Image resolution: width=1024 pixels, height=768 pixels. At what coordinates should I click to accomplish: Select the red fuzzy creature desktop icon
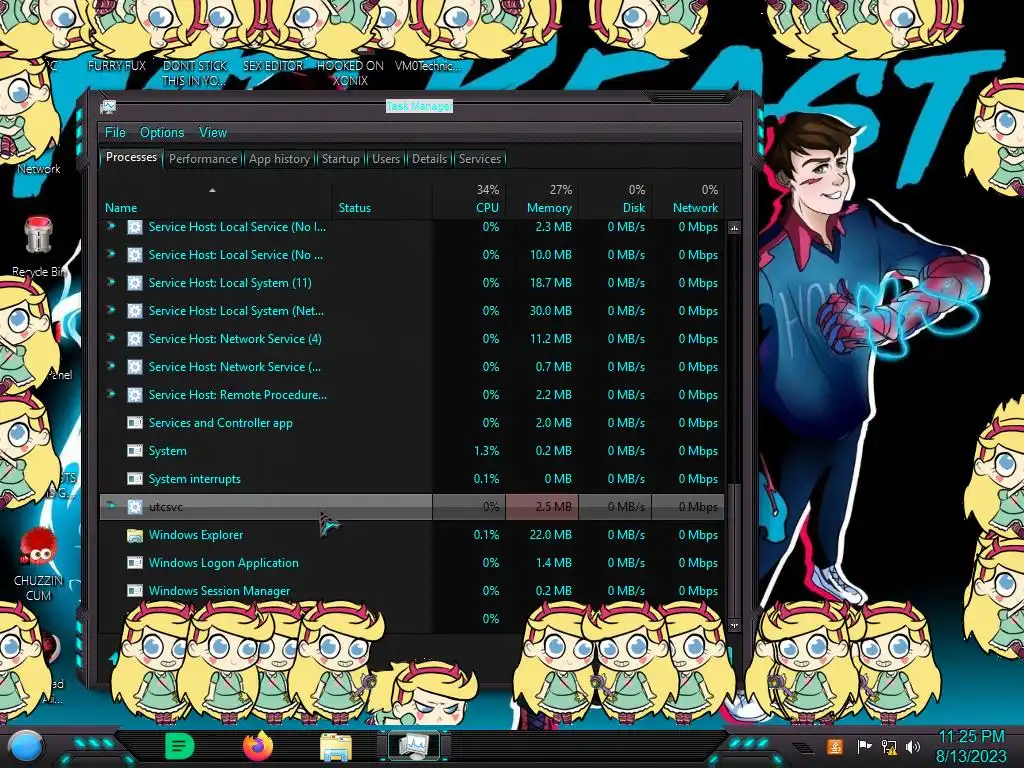[x=39, y=548]
